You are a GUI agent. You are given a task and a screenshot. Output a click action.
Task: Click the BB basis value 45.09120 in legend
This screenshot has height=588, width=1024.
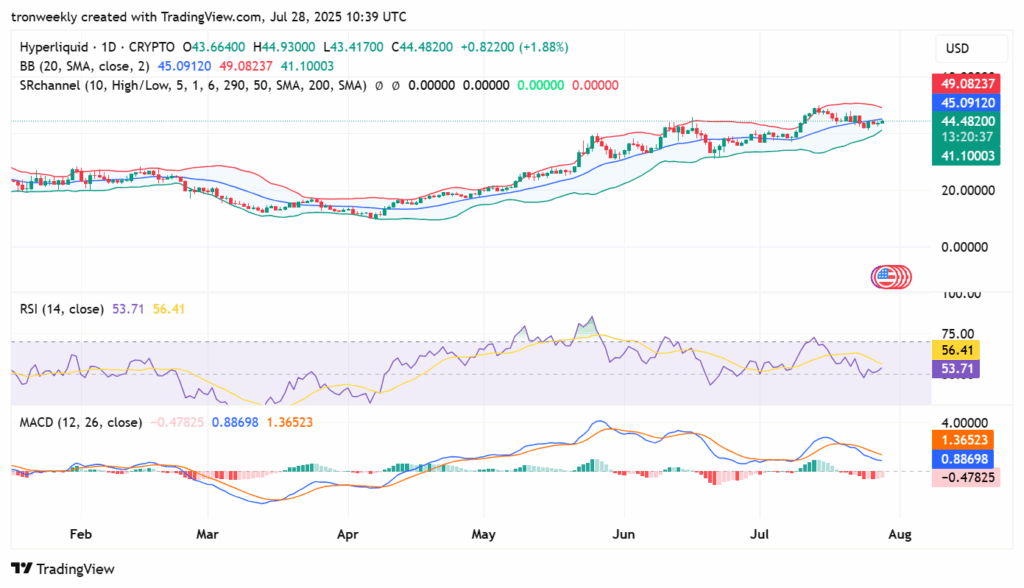pyautogui.click(x=184, y=66)
